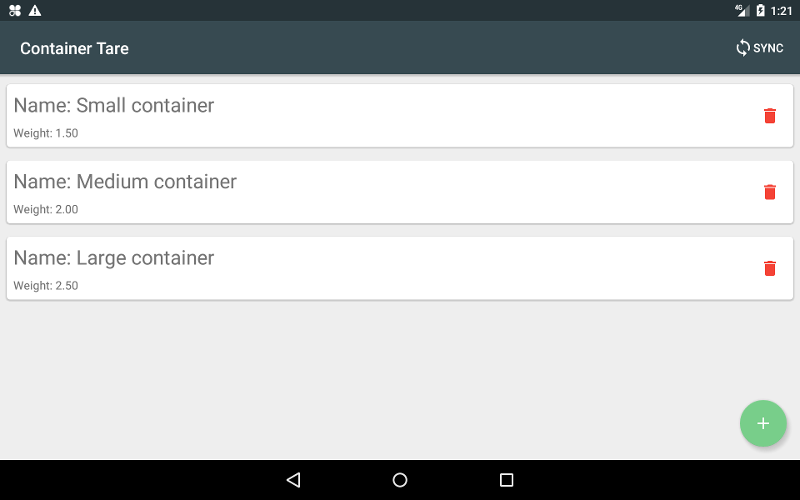This screenshot has width=800, height=500.
Task: Tap the warning triangle notification icon
Action: (x=35, y=10)
